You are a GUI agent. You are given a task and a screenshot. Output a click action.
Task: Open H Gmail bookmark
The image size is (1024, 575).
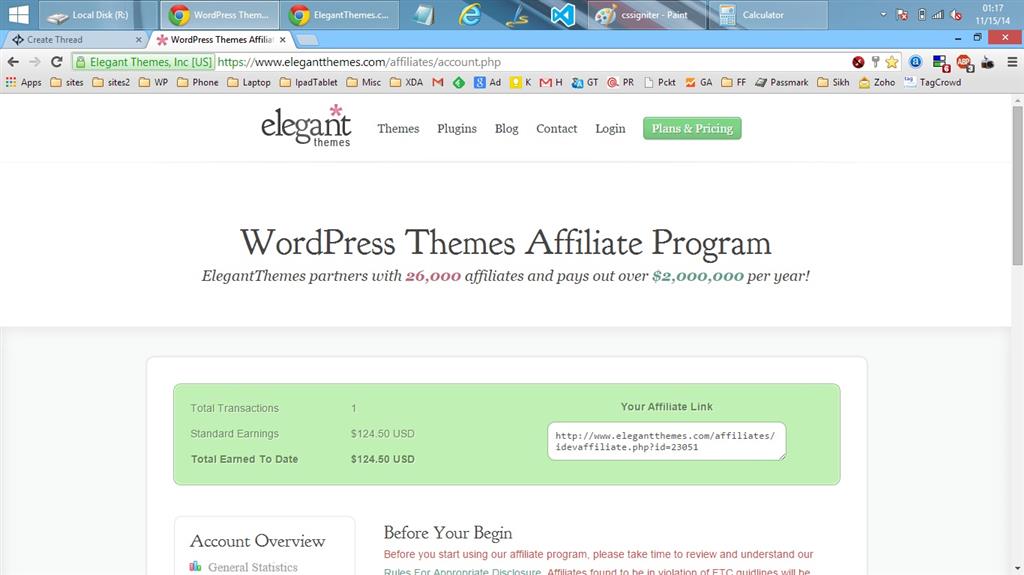tap(551, 82)
